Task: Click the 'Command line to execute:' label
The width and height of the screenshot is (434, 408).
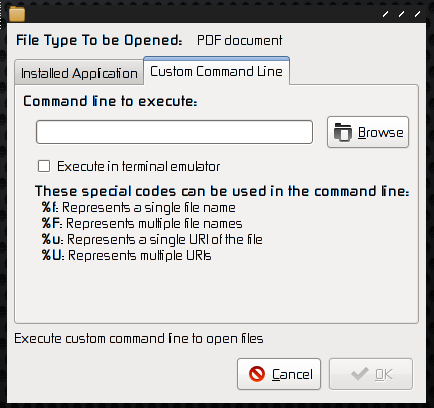Action: click(x=110, y=101)
